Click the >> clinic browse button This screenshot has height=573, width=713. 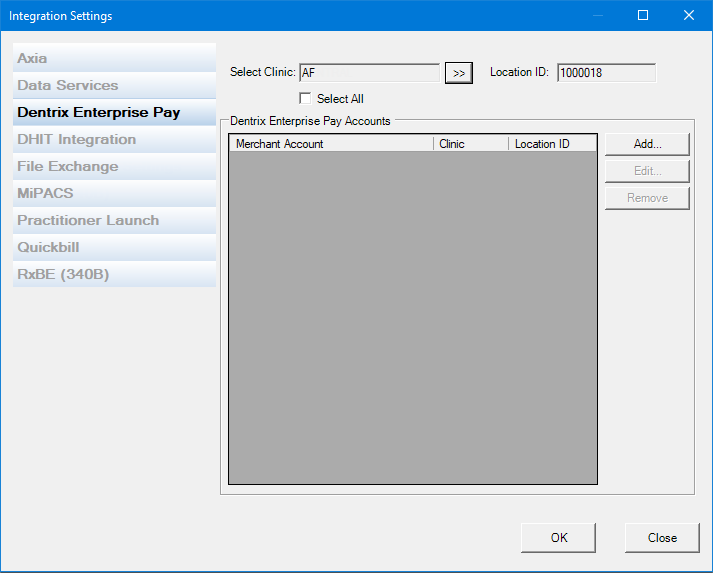click(x=458, y=73)
